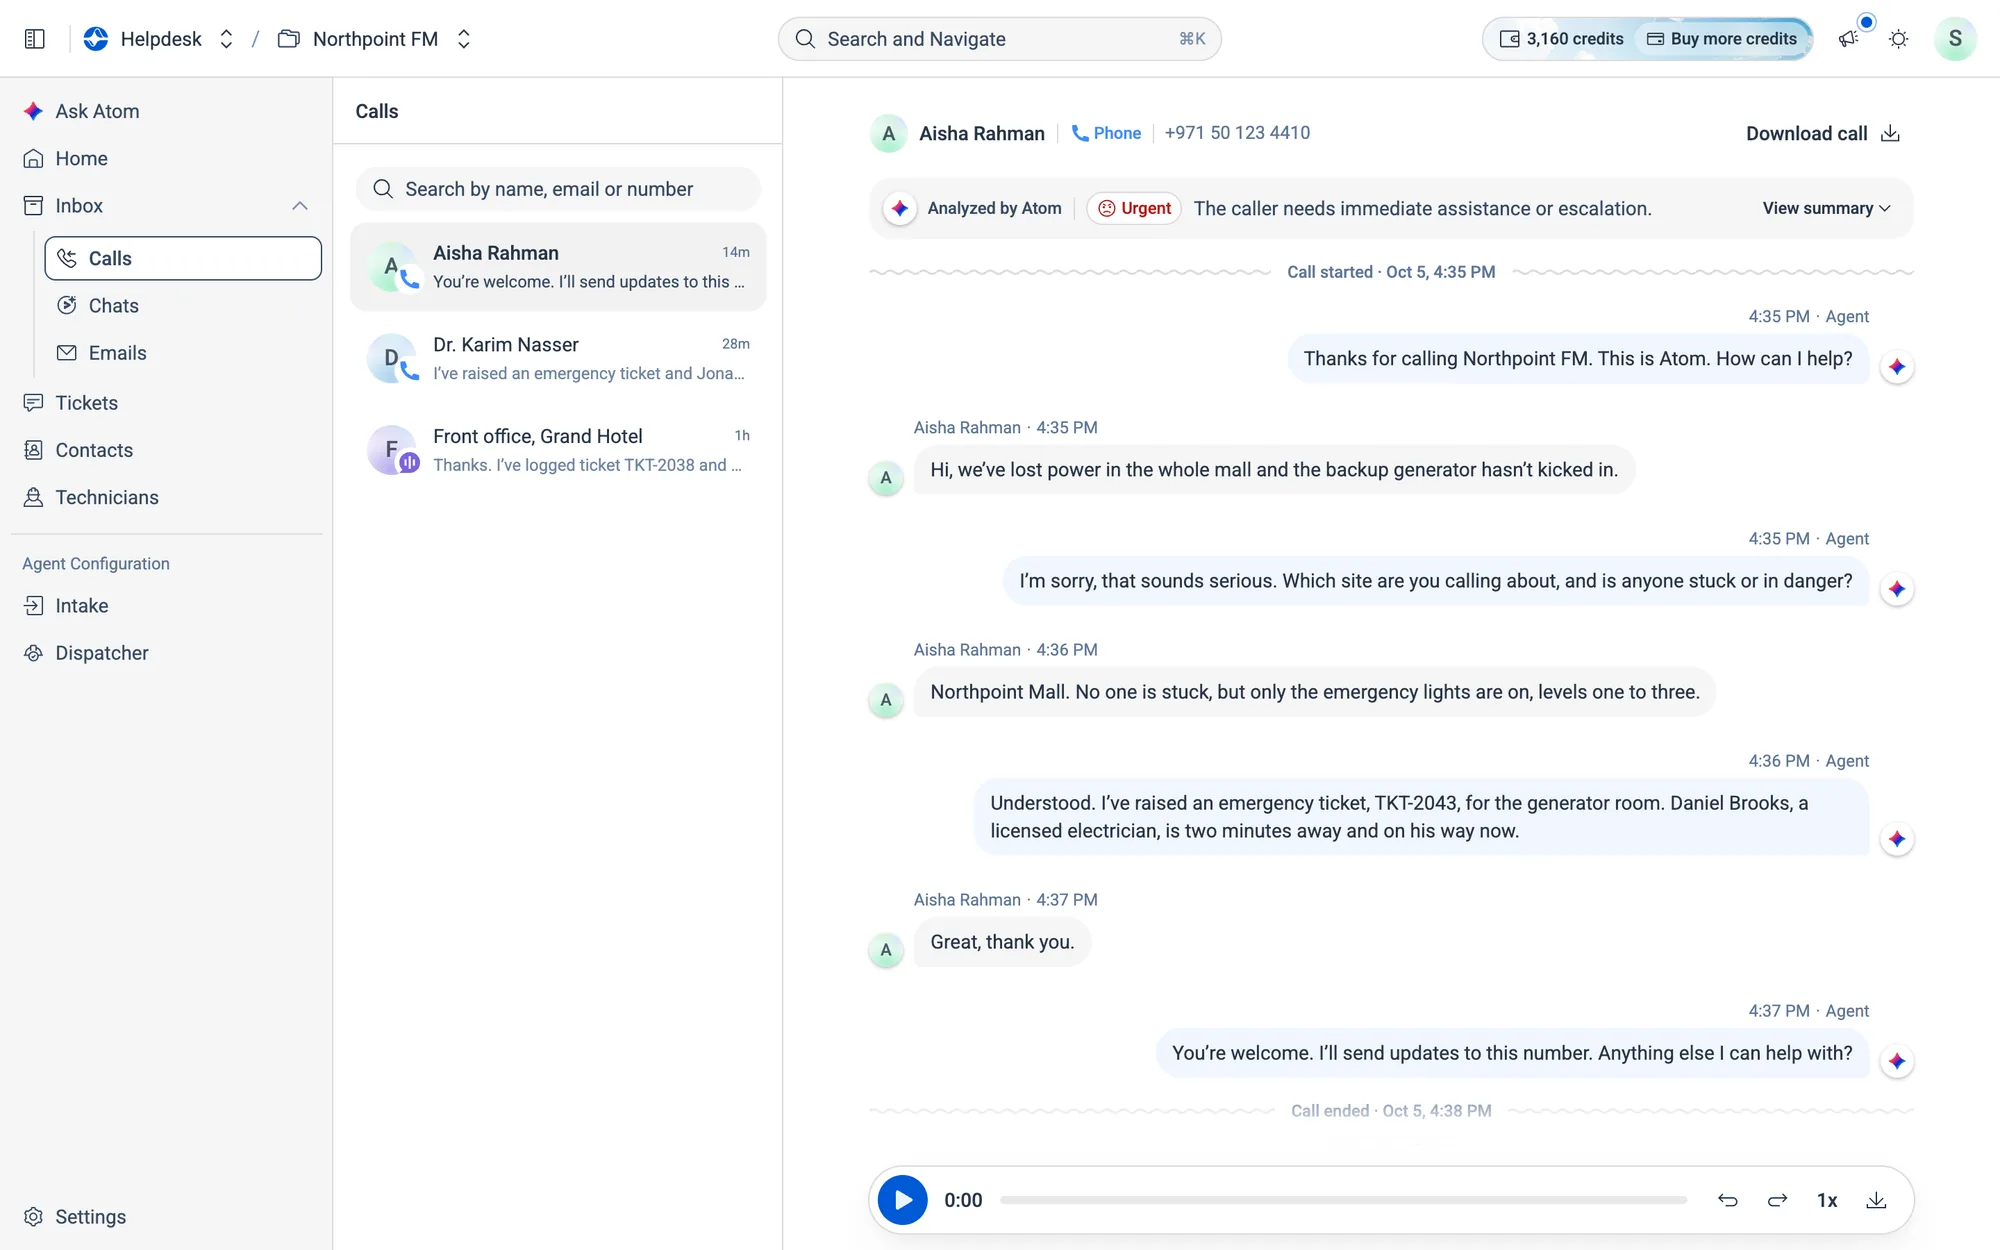Open Dispatcher agent configuration
This screenshot has width=2000, height=1250.
85,653
